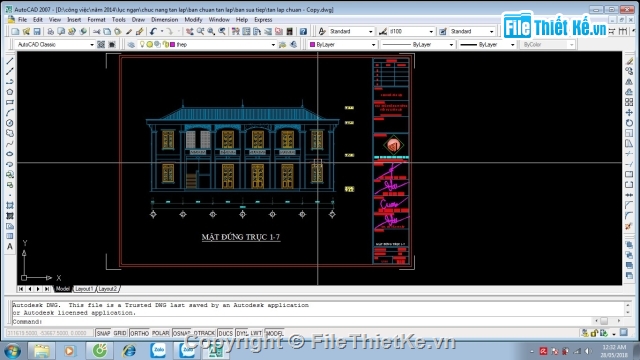Open the Dimension menu
The image size is (640, 360).
pyautogui.click(x=164, y=20)
